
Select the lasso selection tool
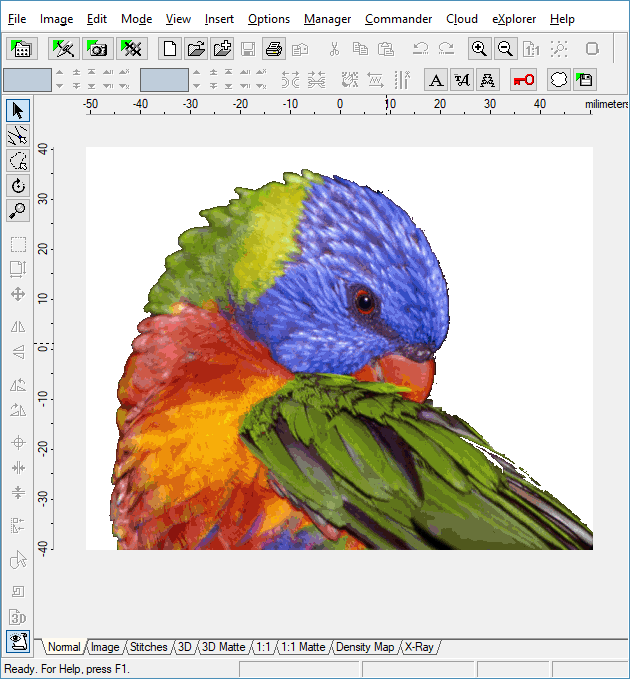coord(18,161)
